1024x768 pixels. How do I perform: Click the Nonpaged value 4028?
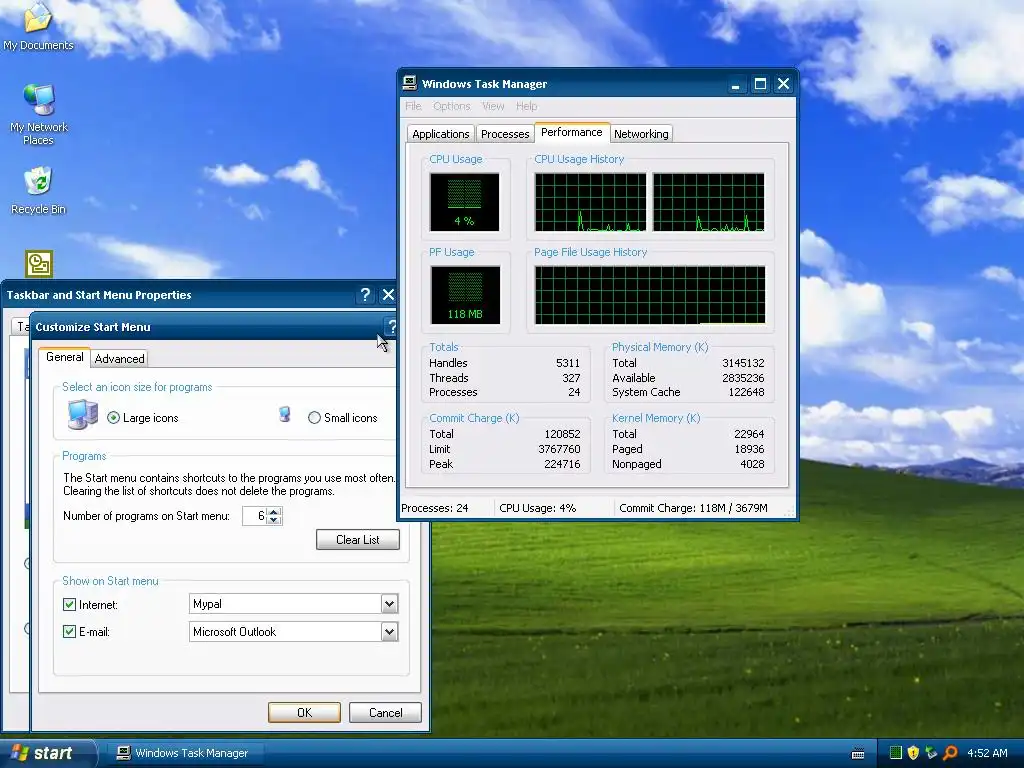752,464
